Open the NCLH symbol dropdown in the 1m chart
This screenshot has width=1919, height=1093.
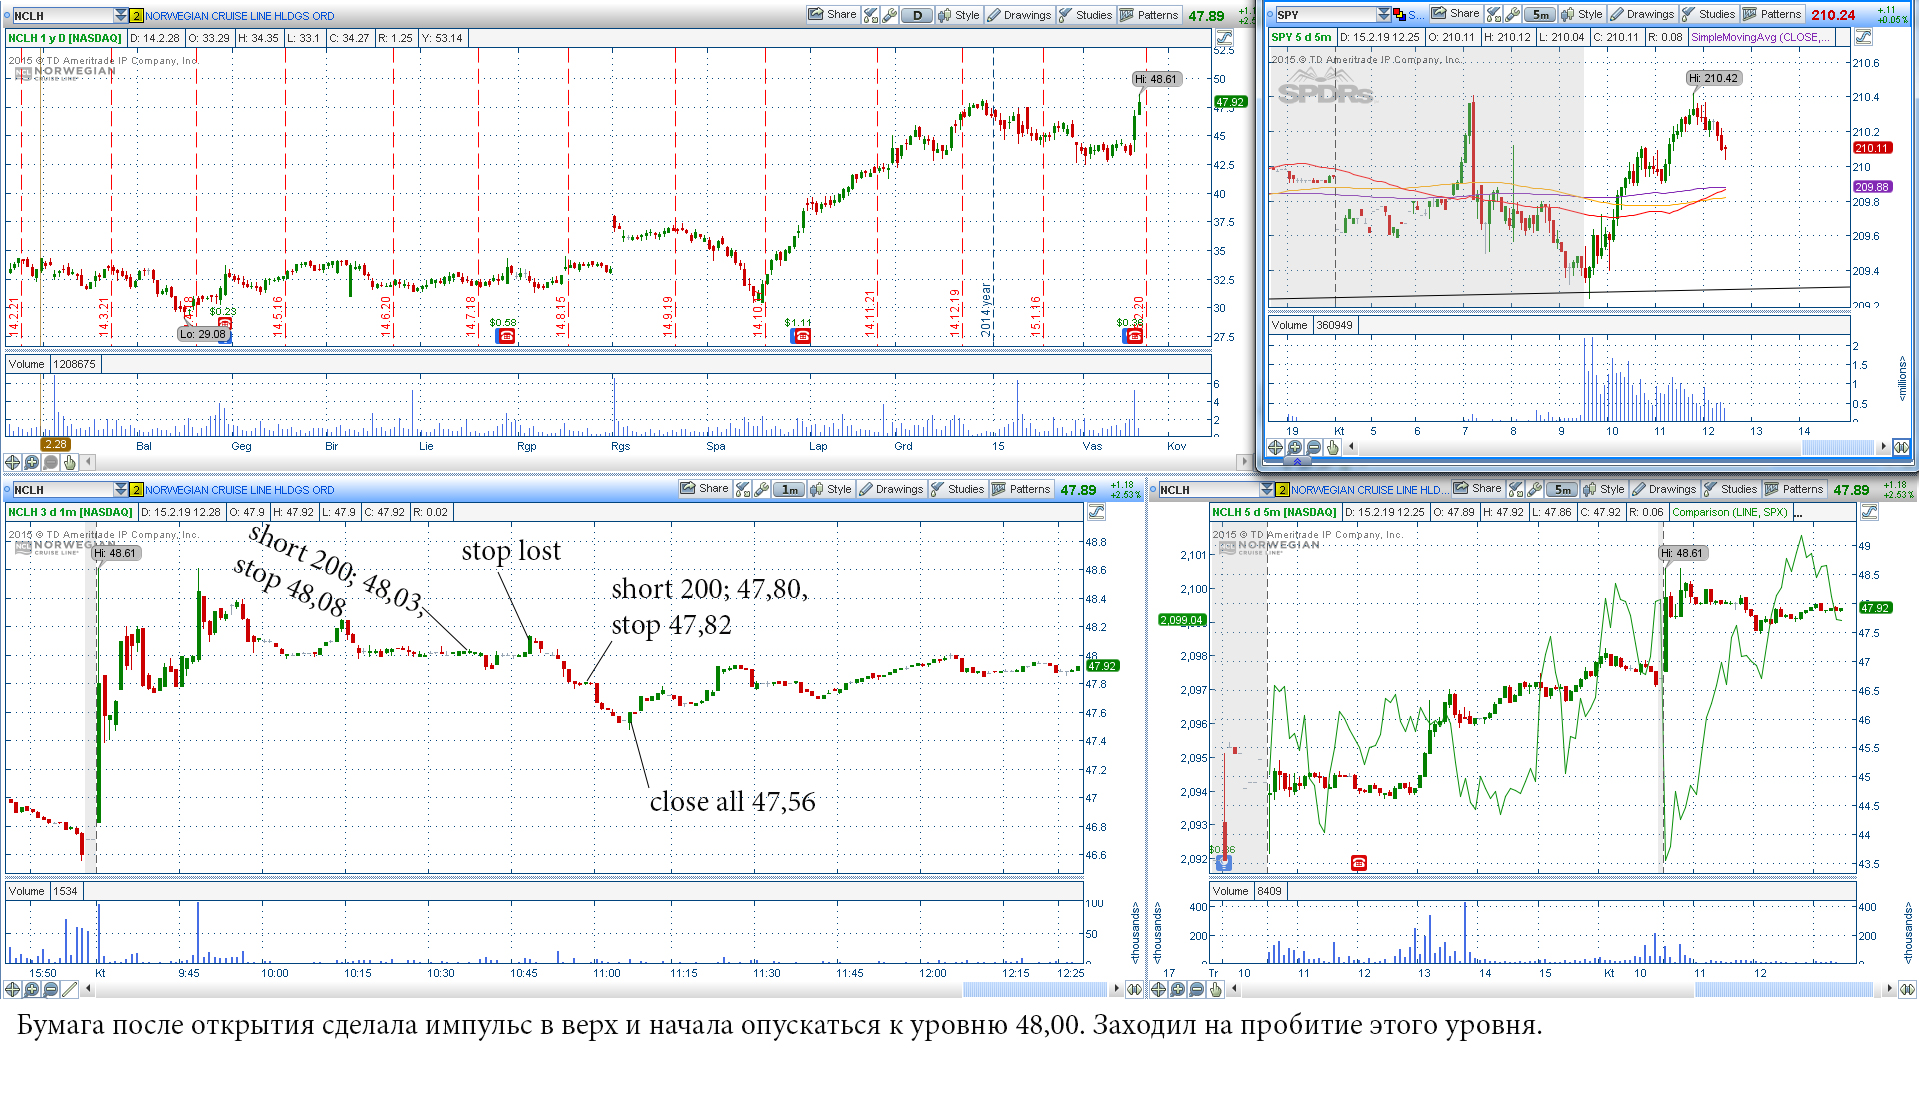[121, 489]
